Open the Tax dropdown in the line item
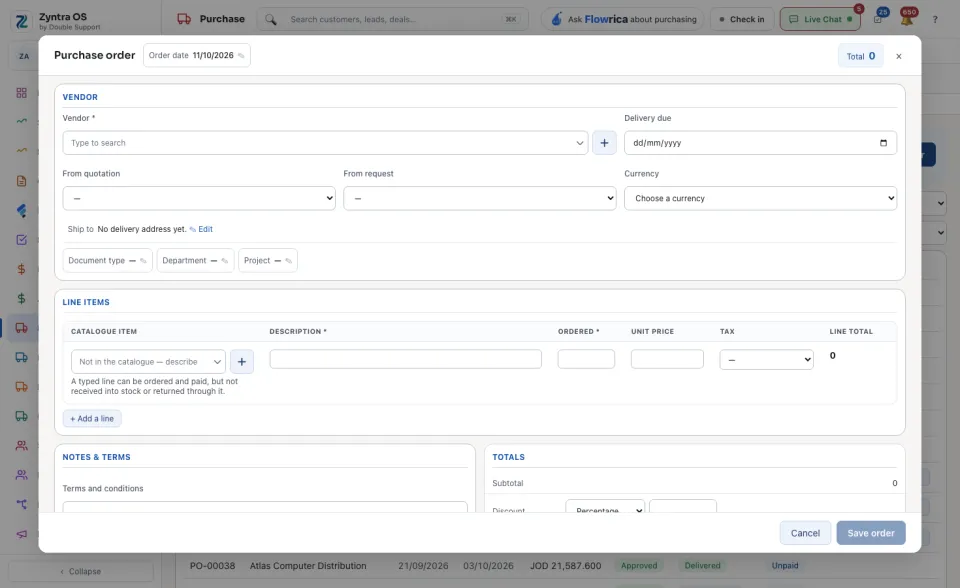 coord(767,360)
